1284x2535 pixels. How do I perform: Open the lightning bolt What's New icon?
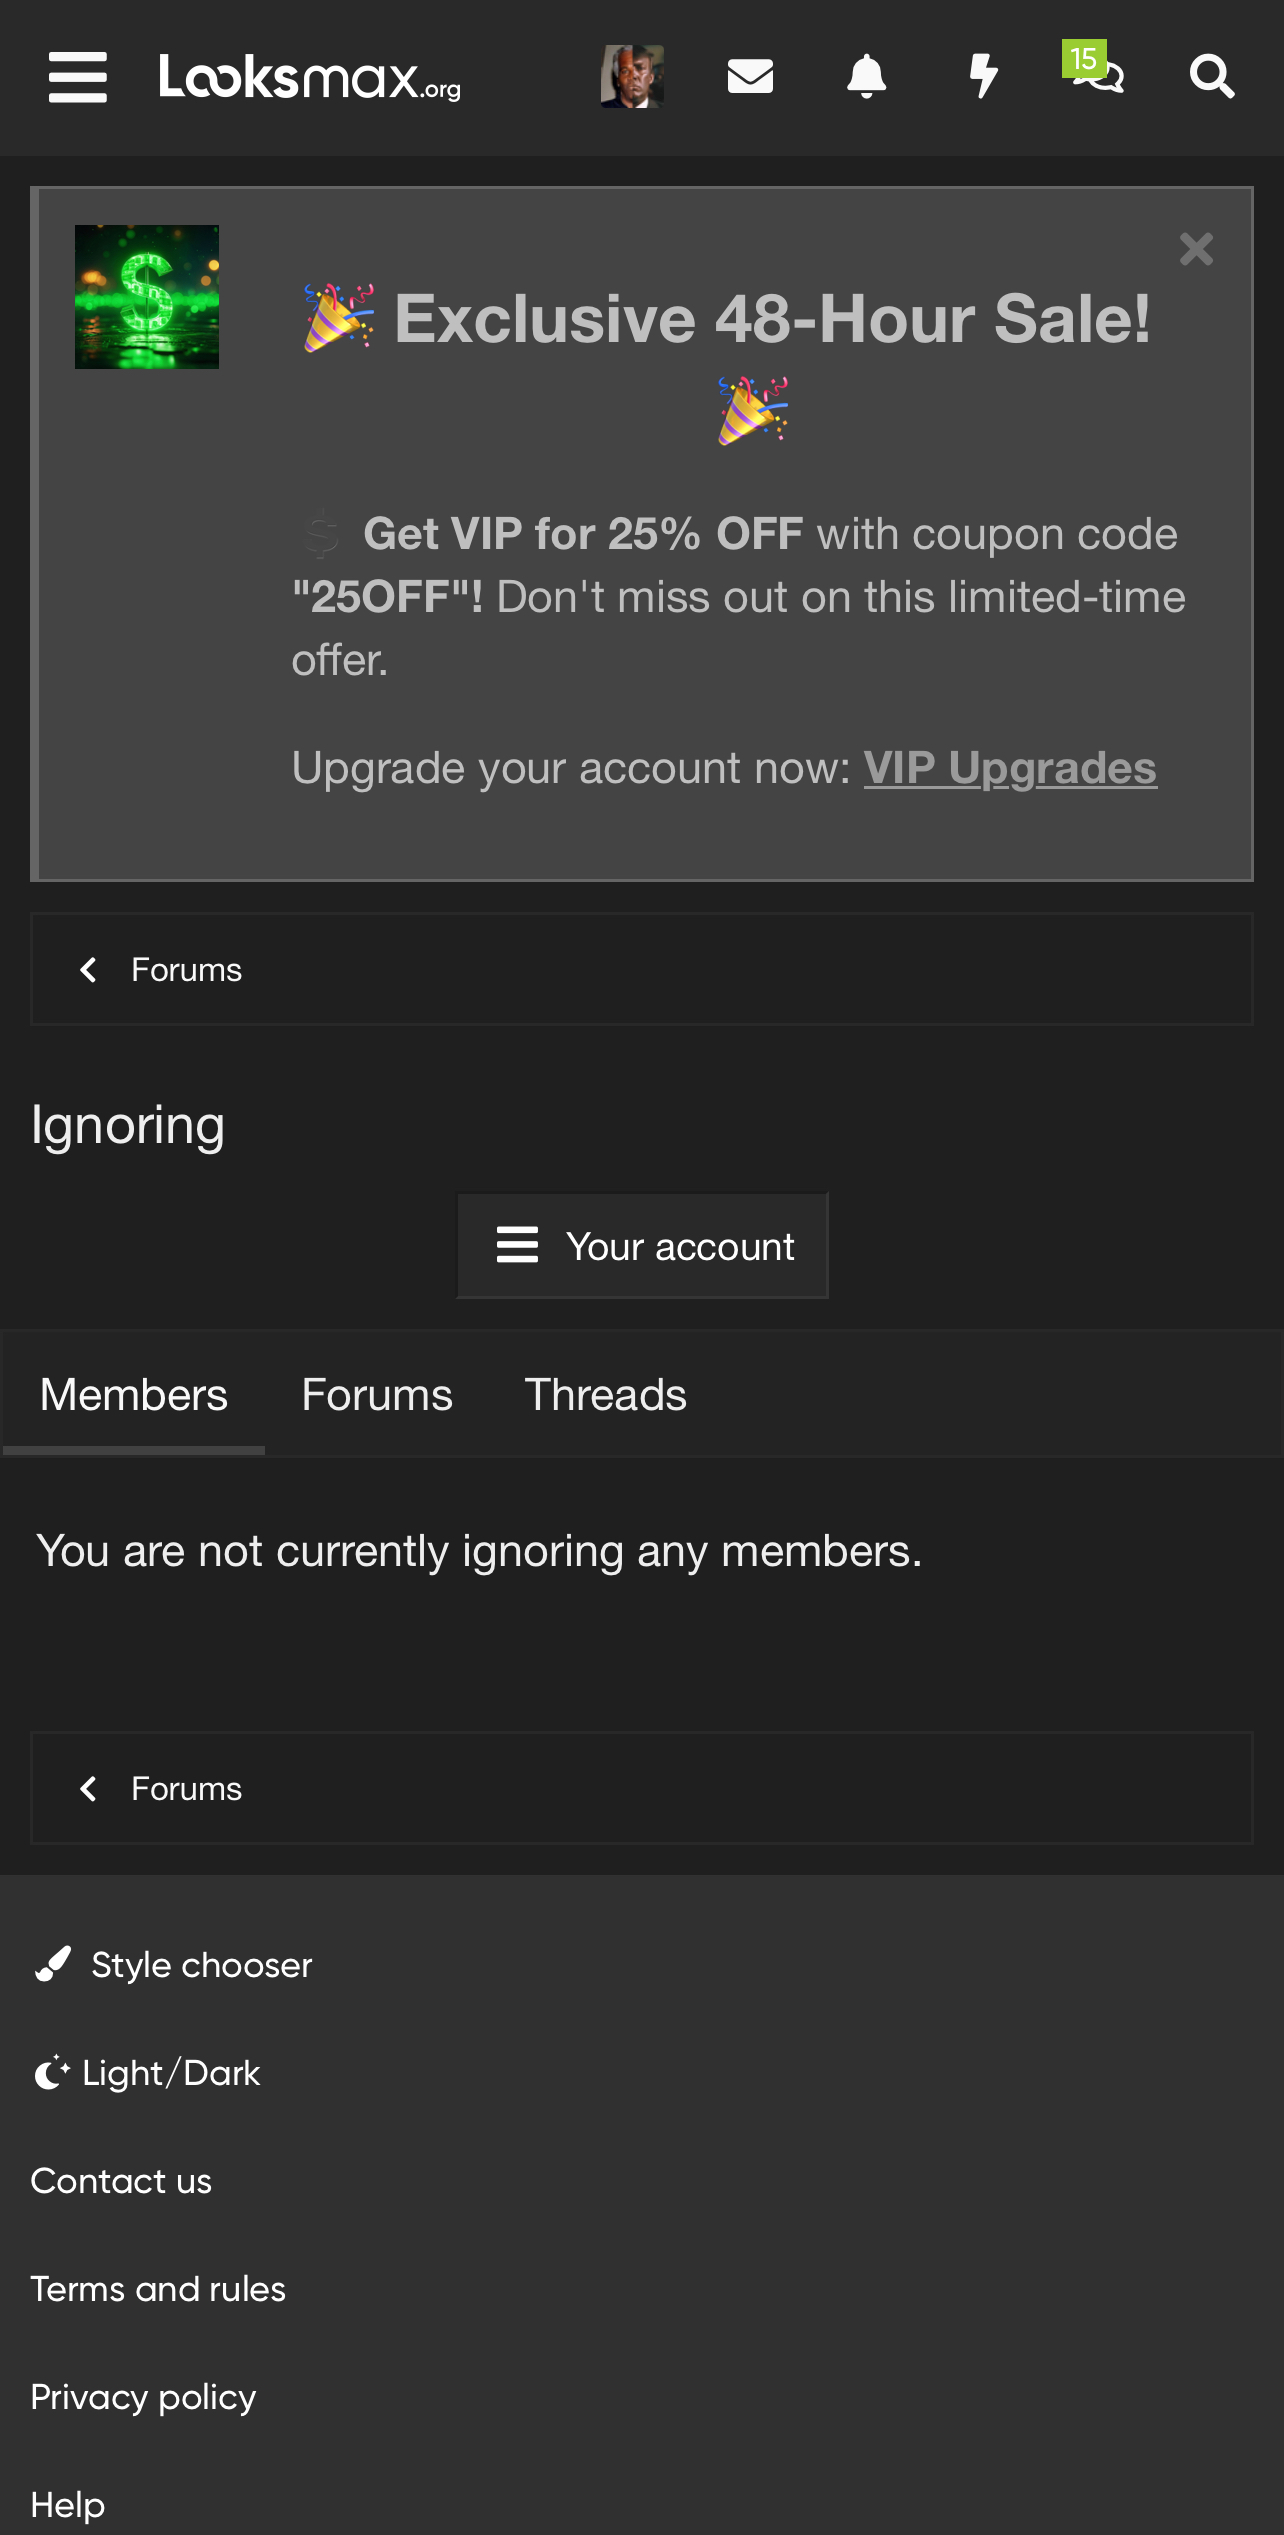pos(983,76)
